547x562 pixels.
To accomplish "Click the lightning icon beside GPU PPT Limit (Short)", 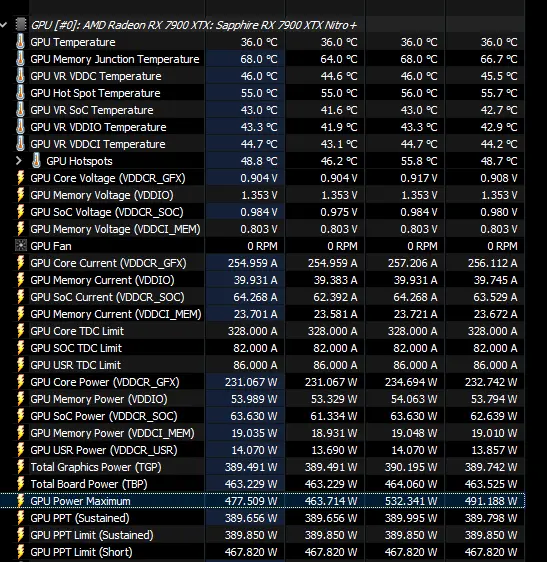I will point(20,552).
